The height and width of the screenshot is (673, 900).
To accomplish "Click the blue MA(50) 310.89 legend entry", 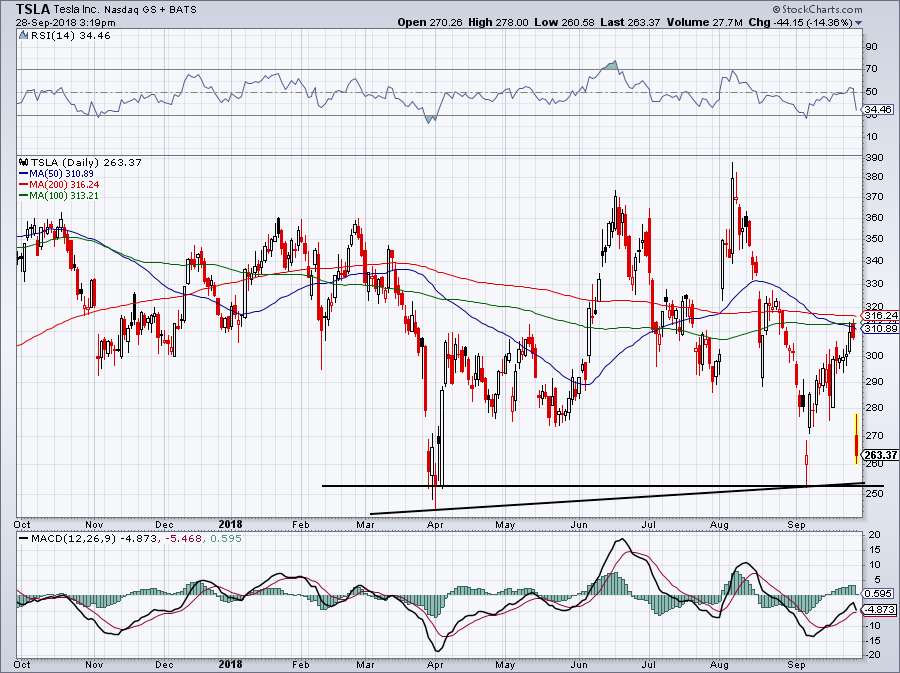I will pos(56,173).
